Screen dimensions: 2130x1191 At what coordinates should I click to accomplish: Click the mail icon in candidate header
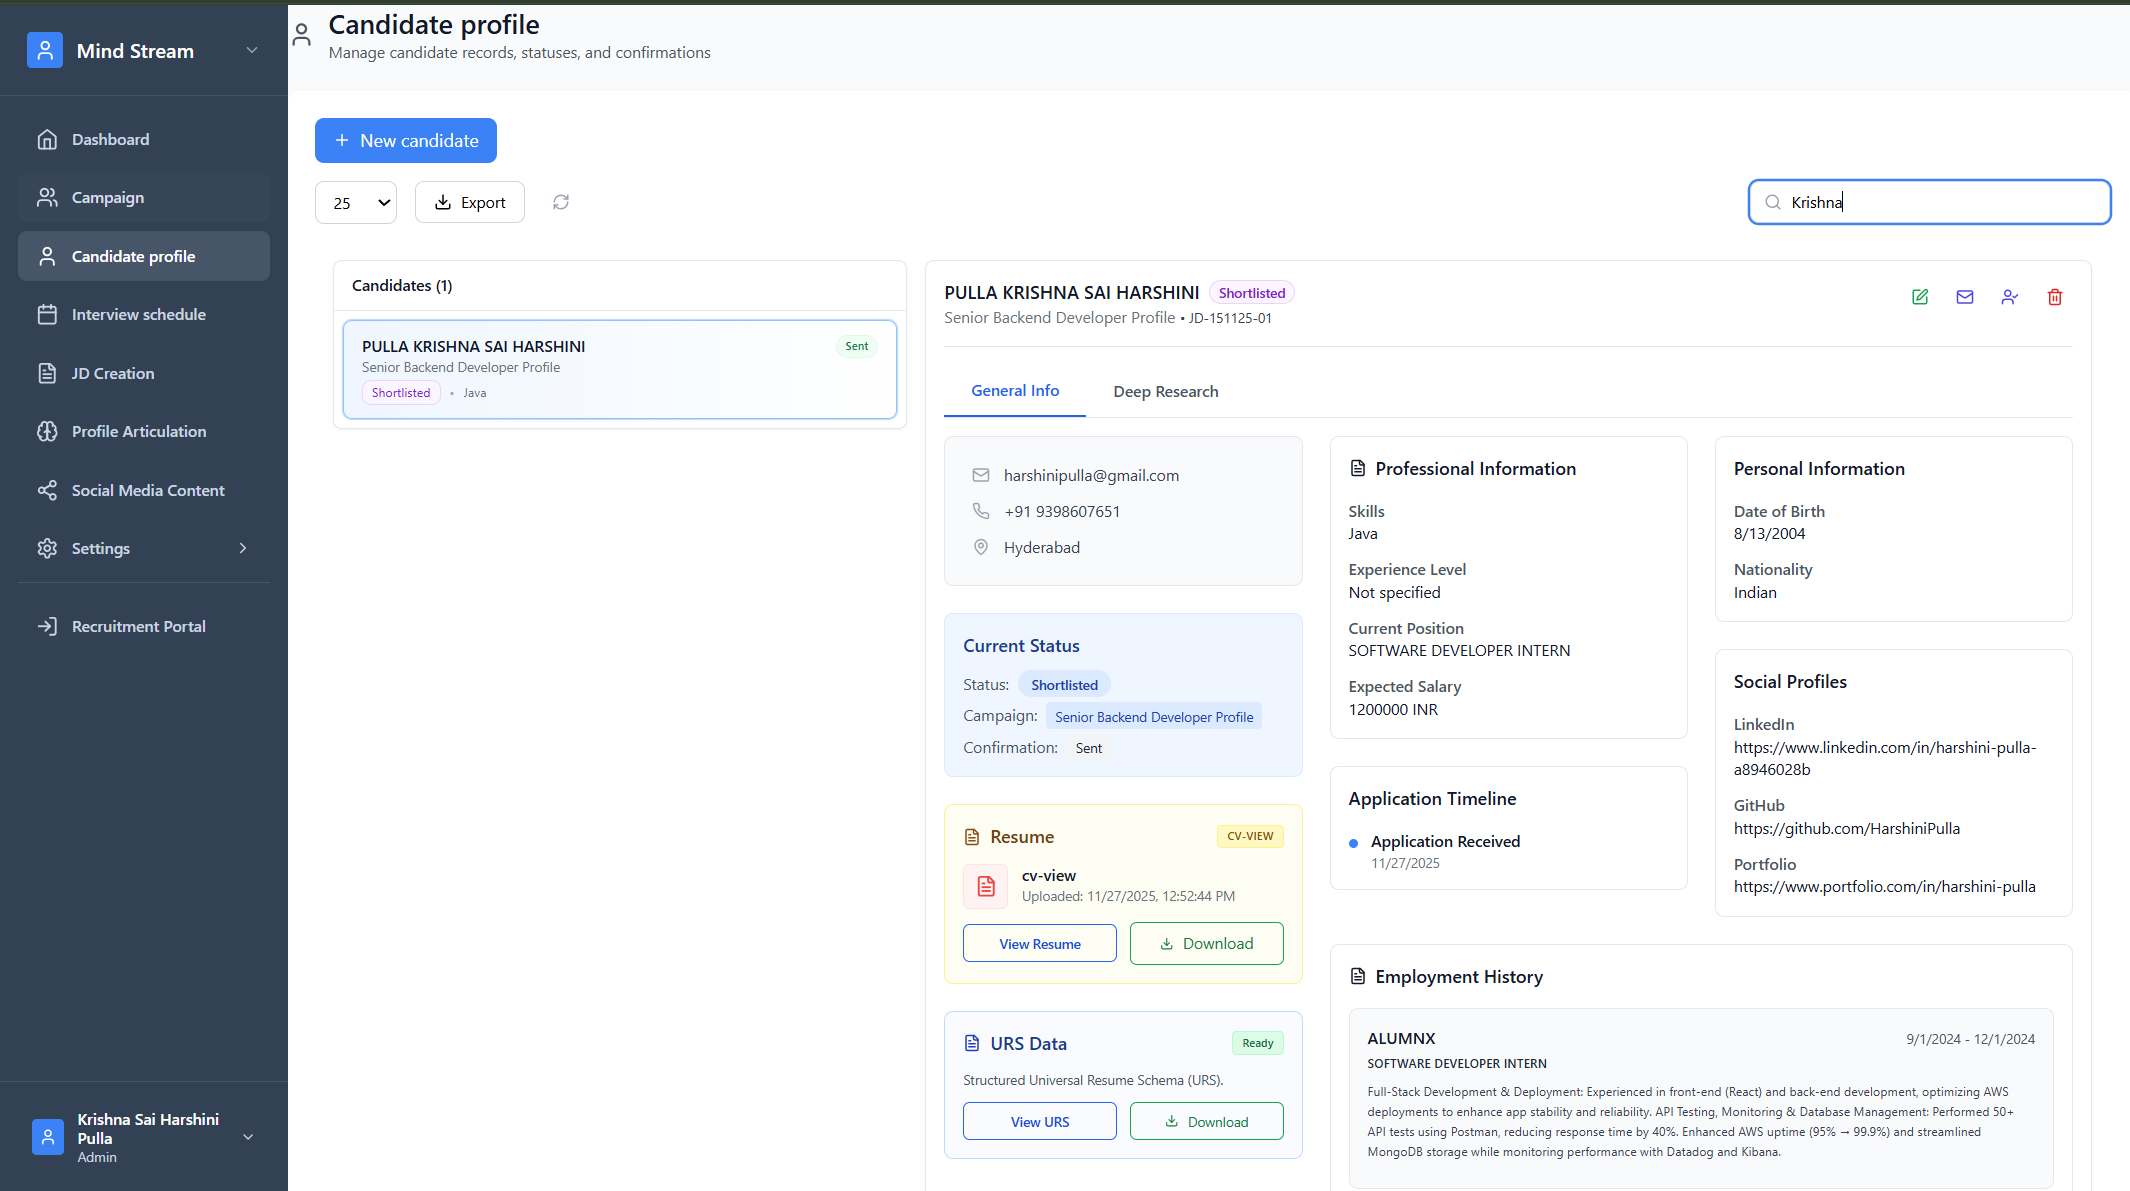click(x=1965, y=297)
